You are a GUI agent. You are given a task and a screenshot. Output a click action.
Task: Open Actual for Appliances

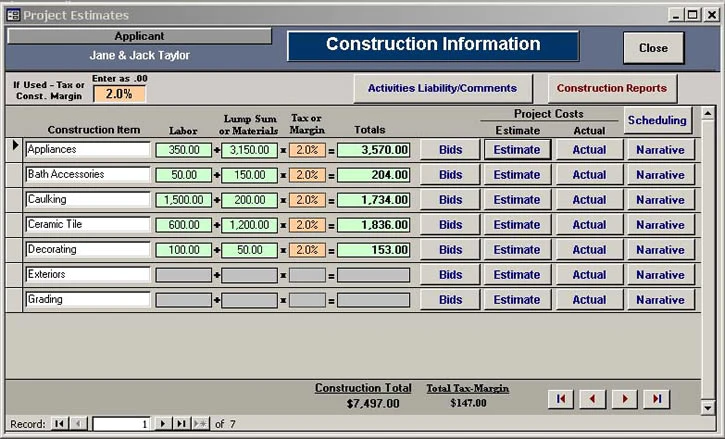589,150
